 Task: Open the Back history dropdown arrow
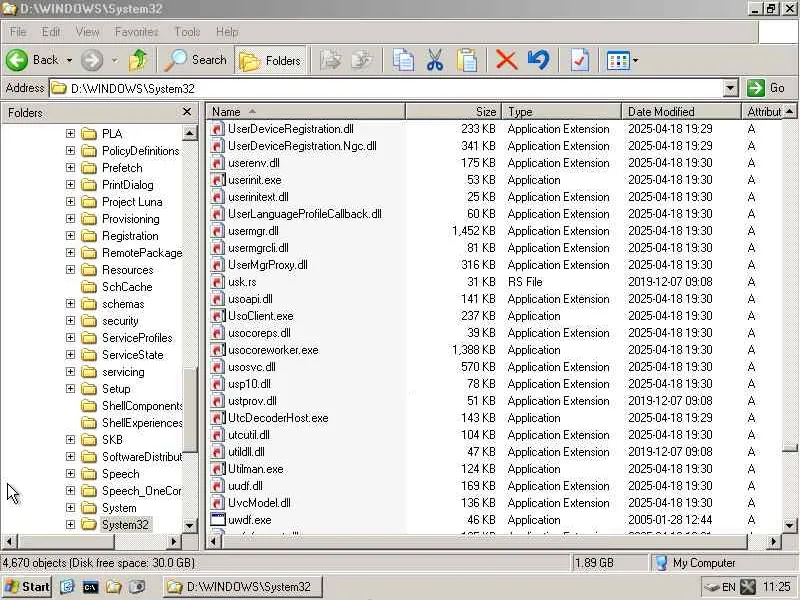(x=69, y=60)
